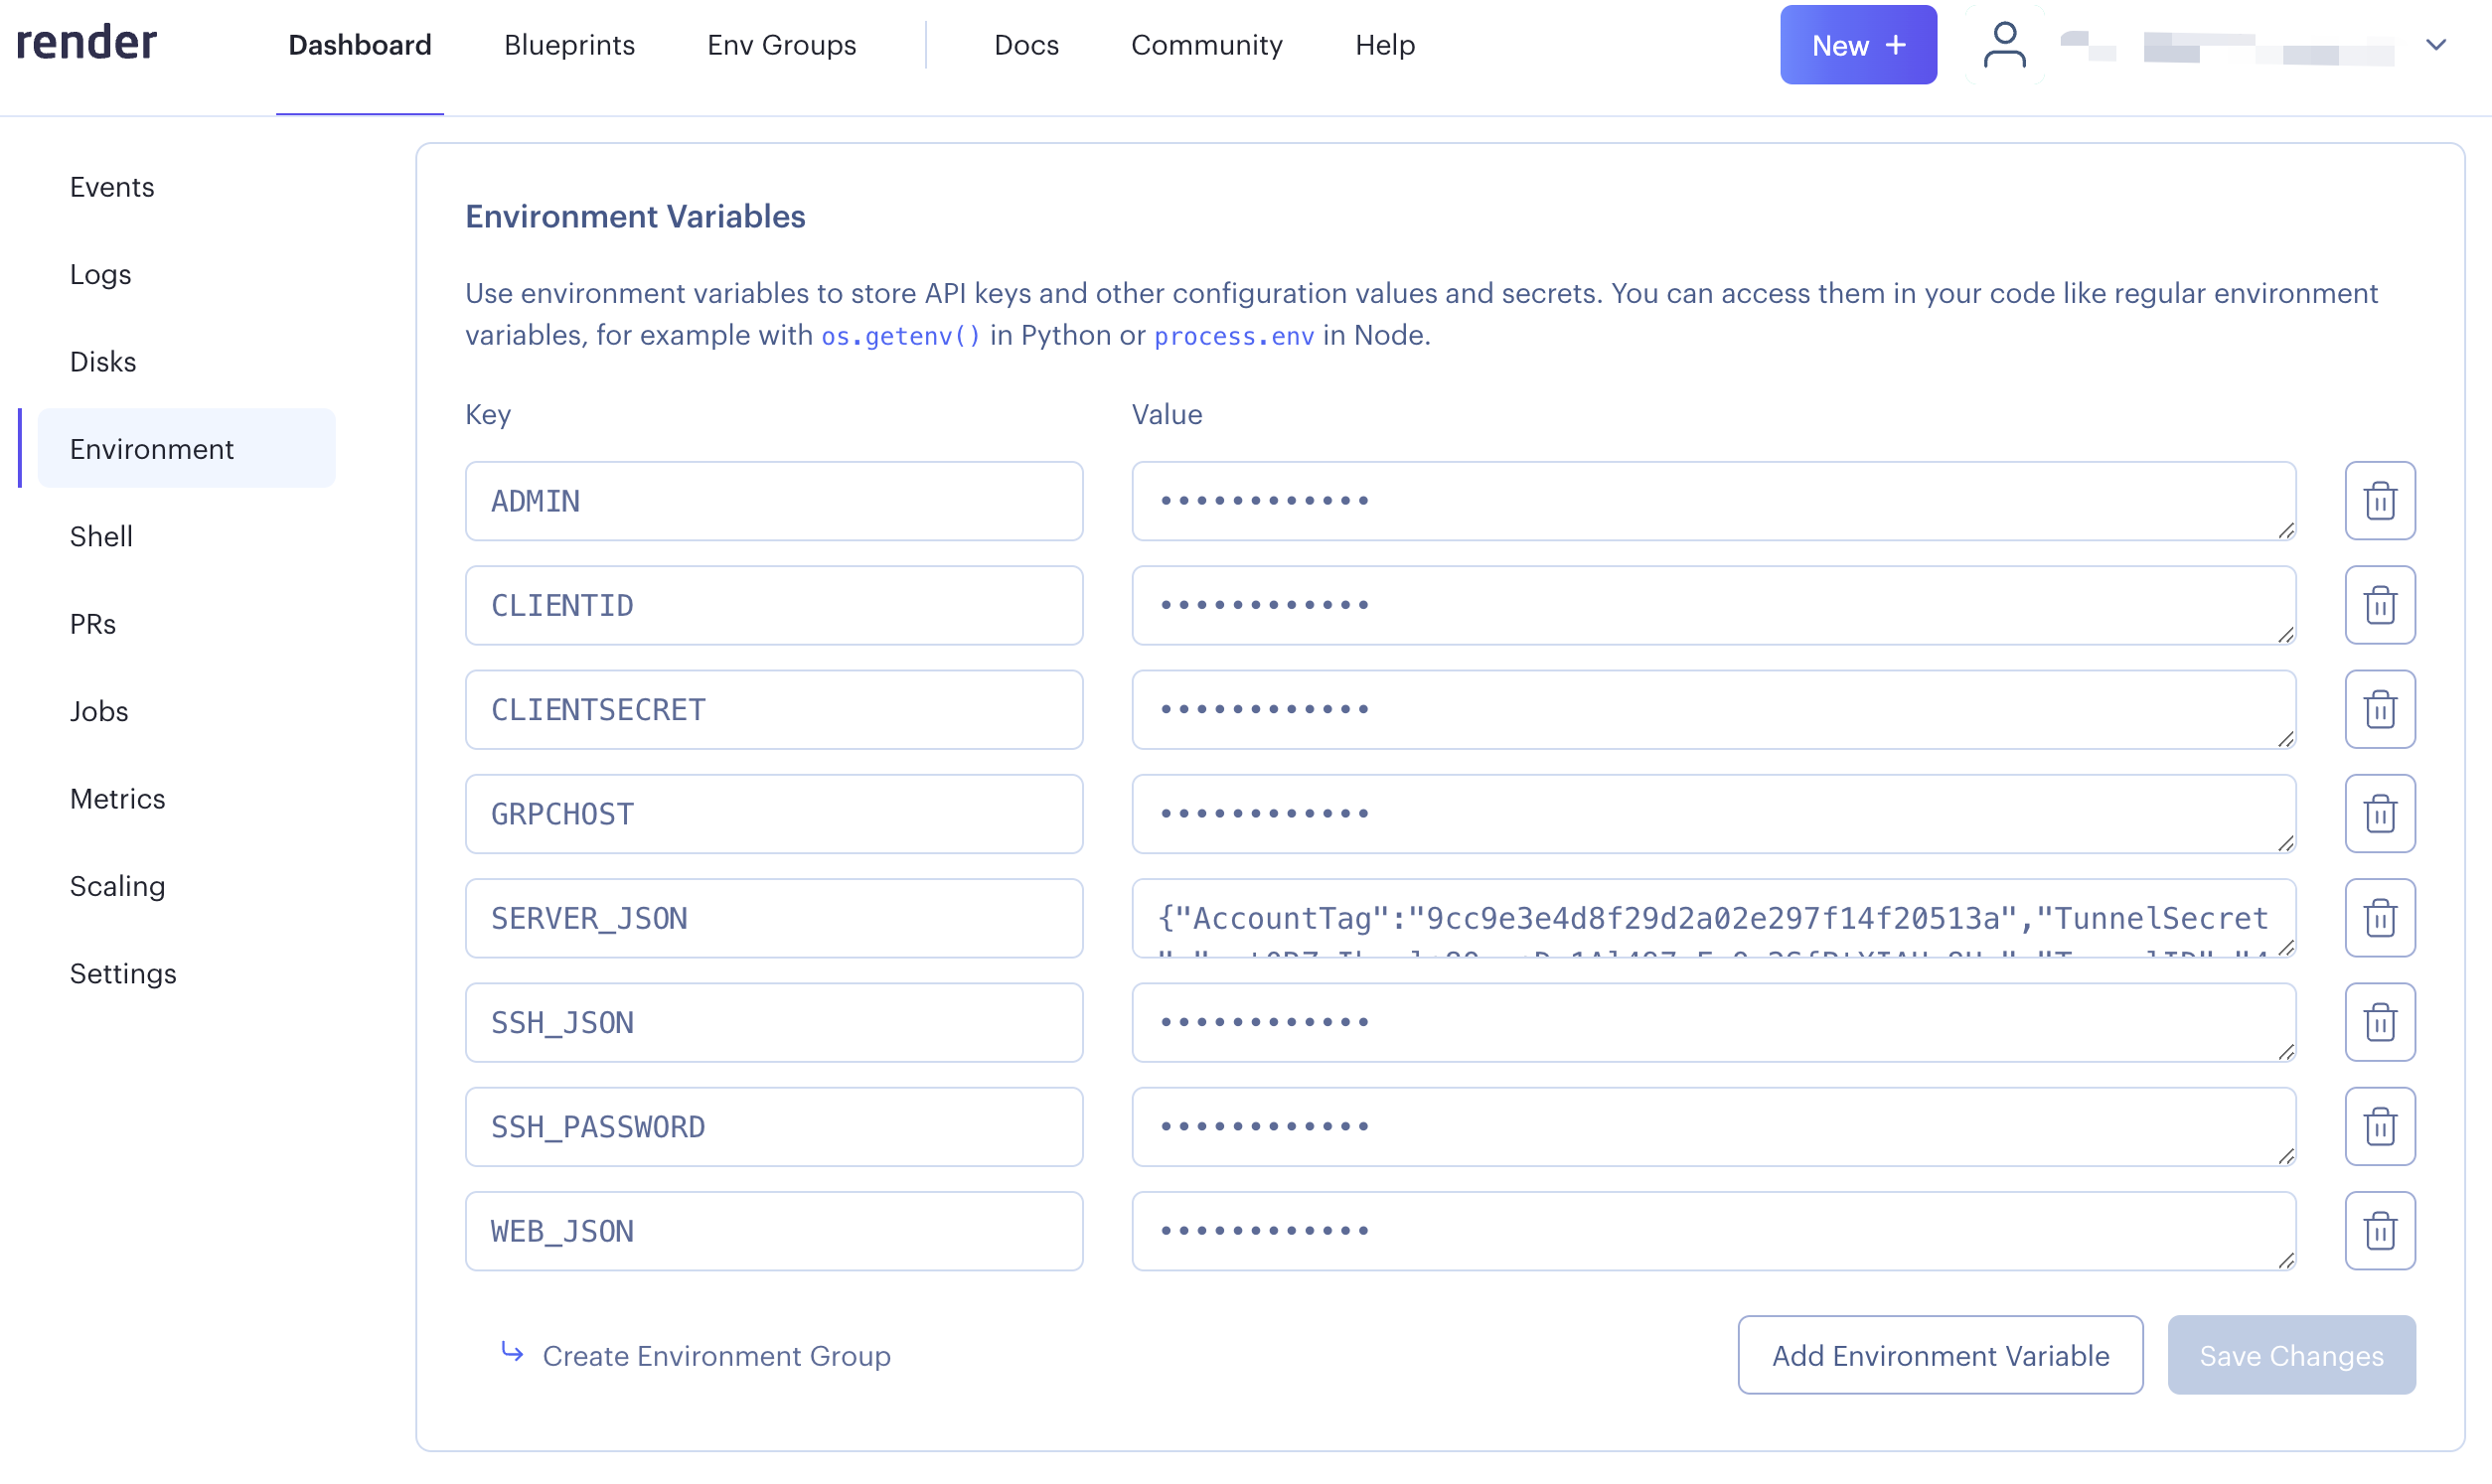Viewport: 2492px width, 1484px height.
Task: Click the New button
Action: coord(1857,44)
